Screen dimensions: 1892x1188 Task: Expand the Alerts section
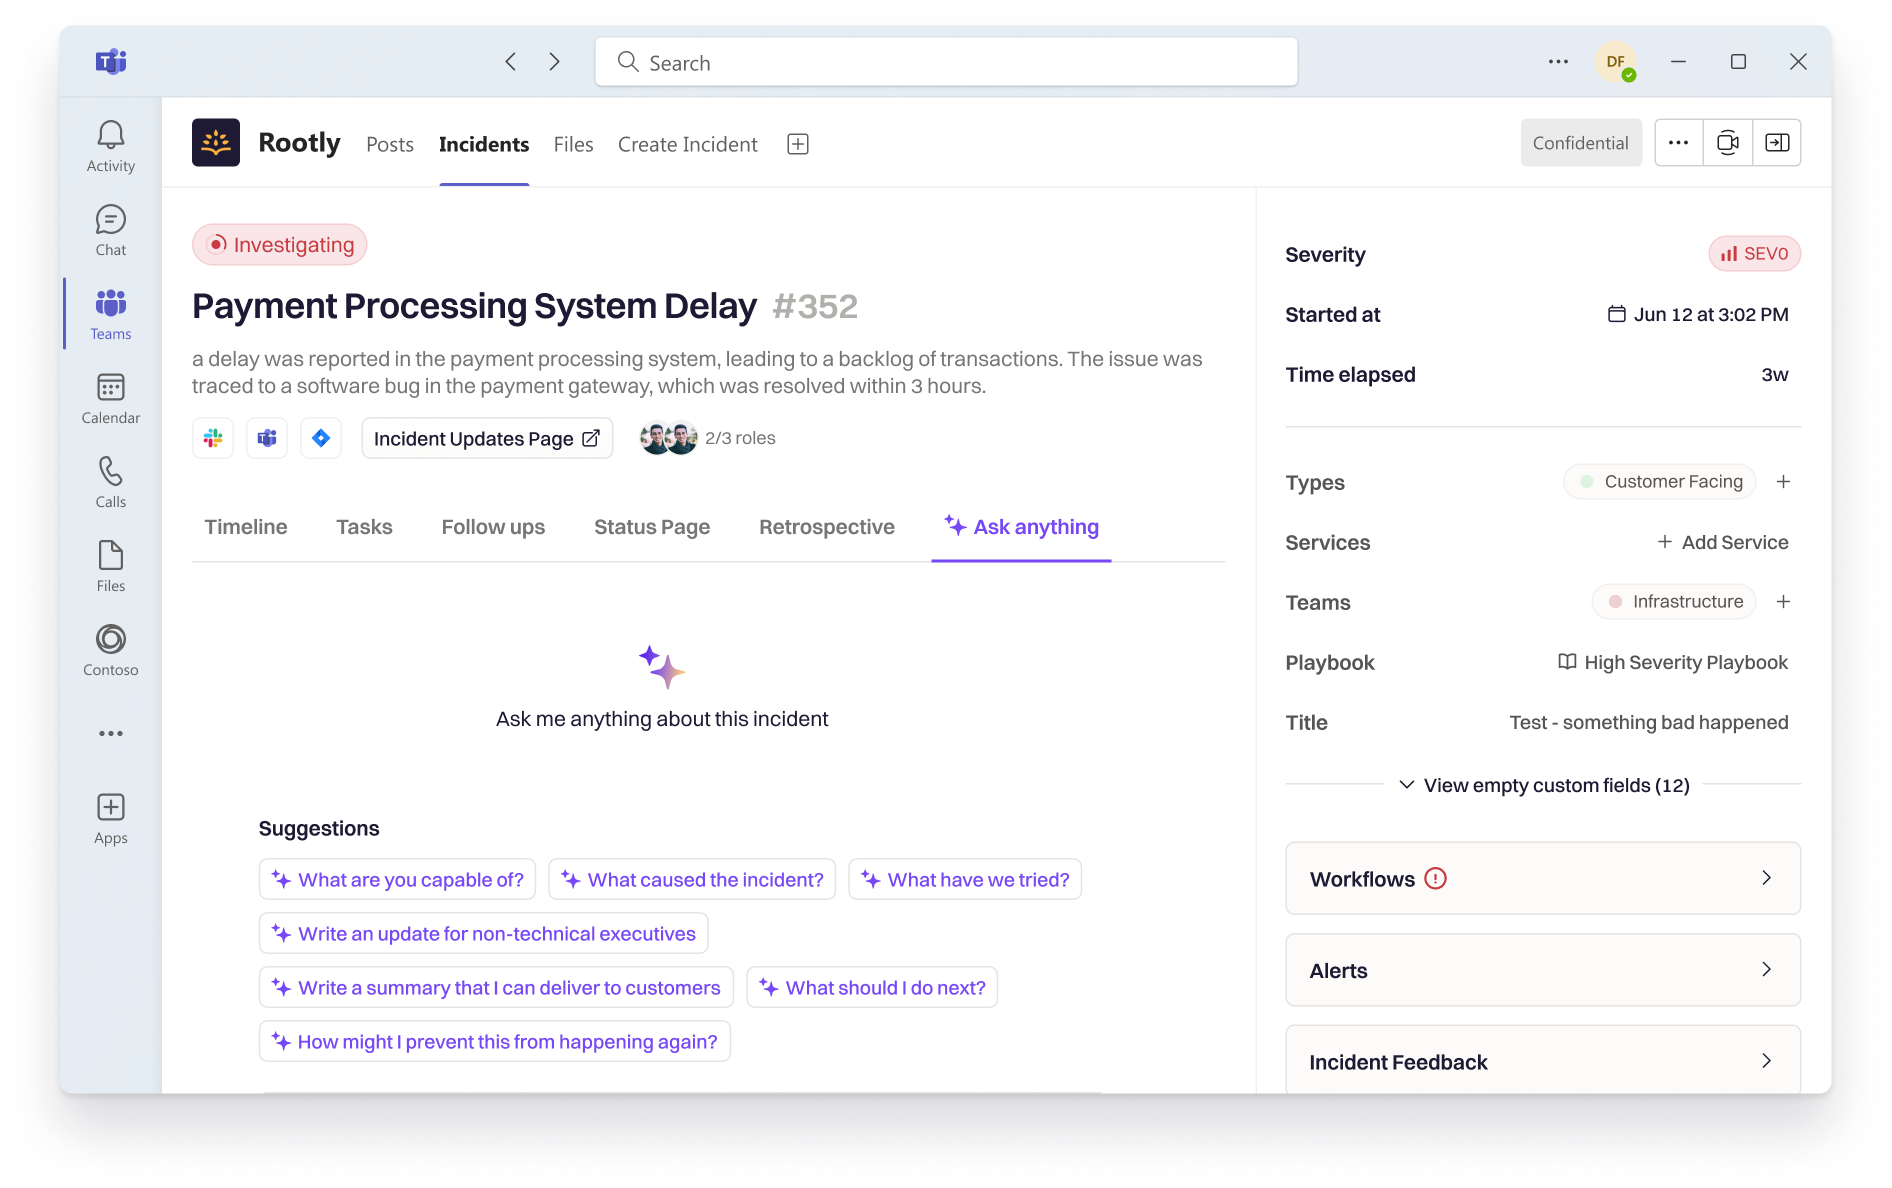[x=1543, y=970]
